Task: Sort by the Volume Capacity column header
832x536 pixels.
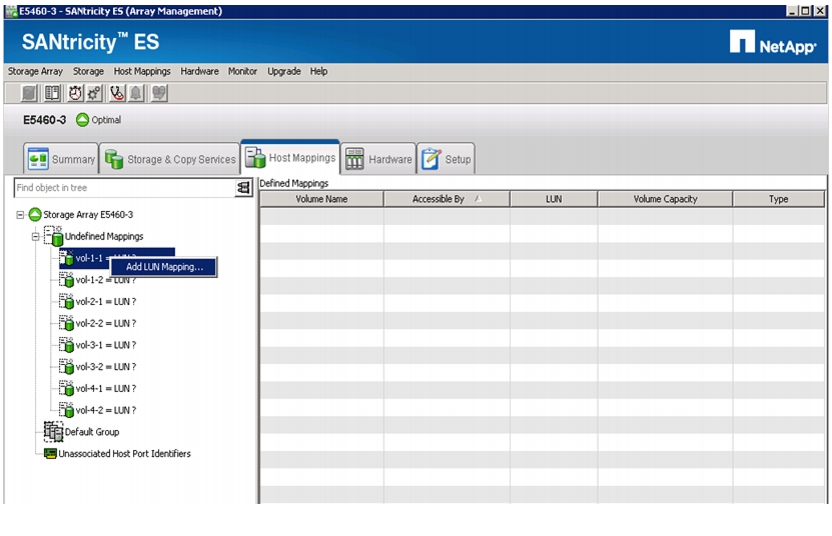Action: click(x=665, y=199)
